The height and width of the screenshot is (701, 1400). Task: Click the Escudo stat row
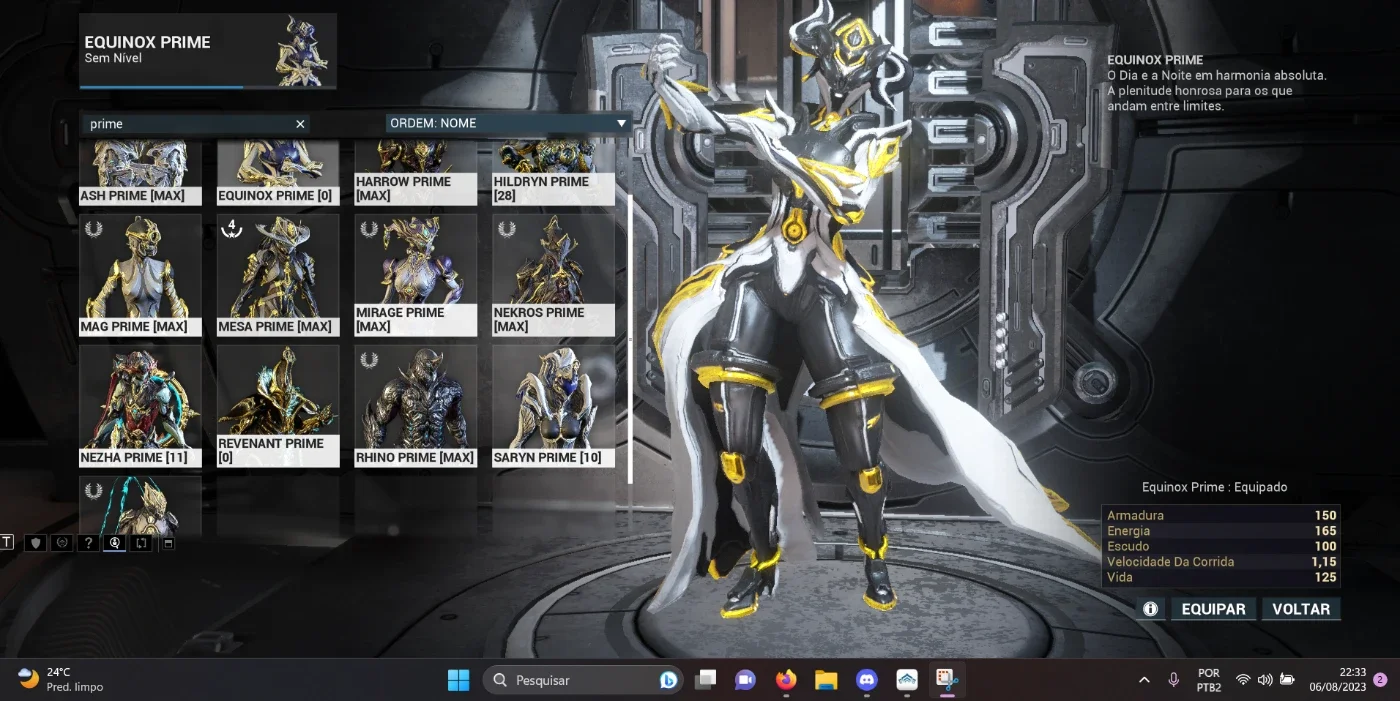(x=1221, y=547)
